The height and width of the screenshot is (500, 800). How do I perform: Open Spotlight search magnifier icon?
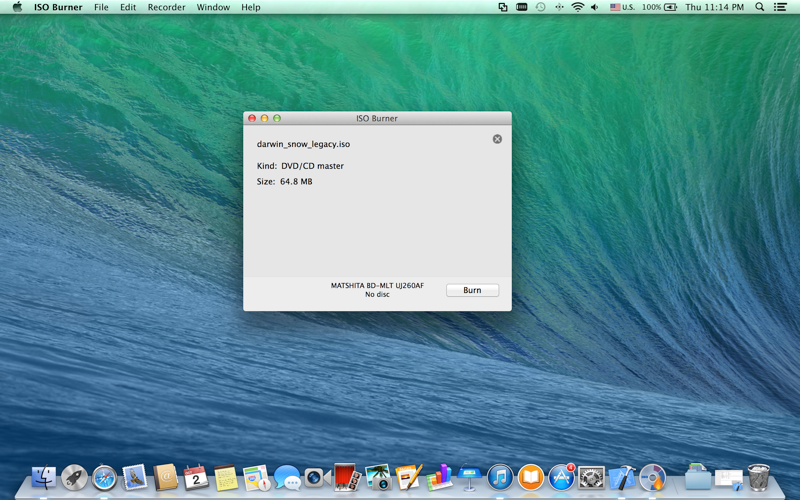point(760,7)
